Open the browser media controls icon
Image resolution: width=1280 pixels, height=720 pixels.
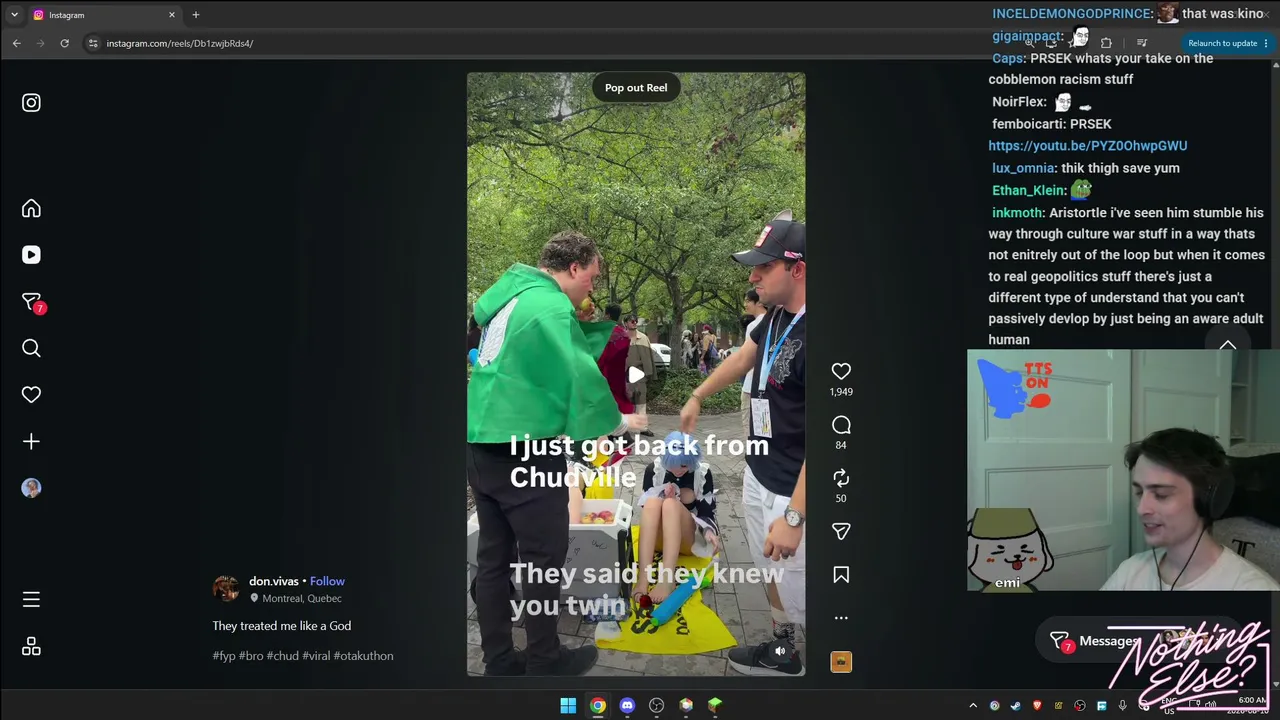click(x=1142, y=43)
